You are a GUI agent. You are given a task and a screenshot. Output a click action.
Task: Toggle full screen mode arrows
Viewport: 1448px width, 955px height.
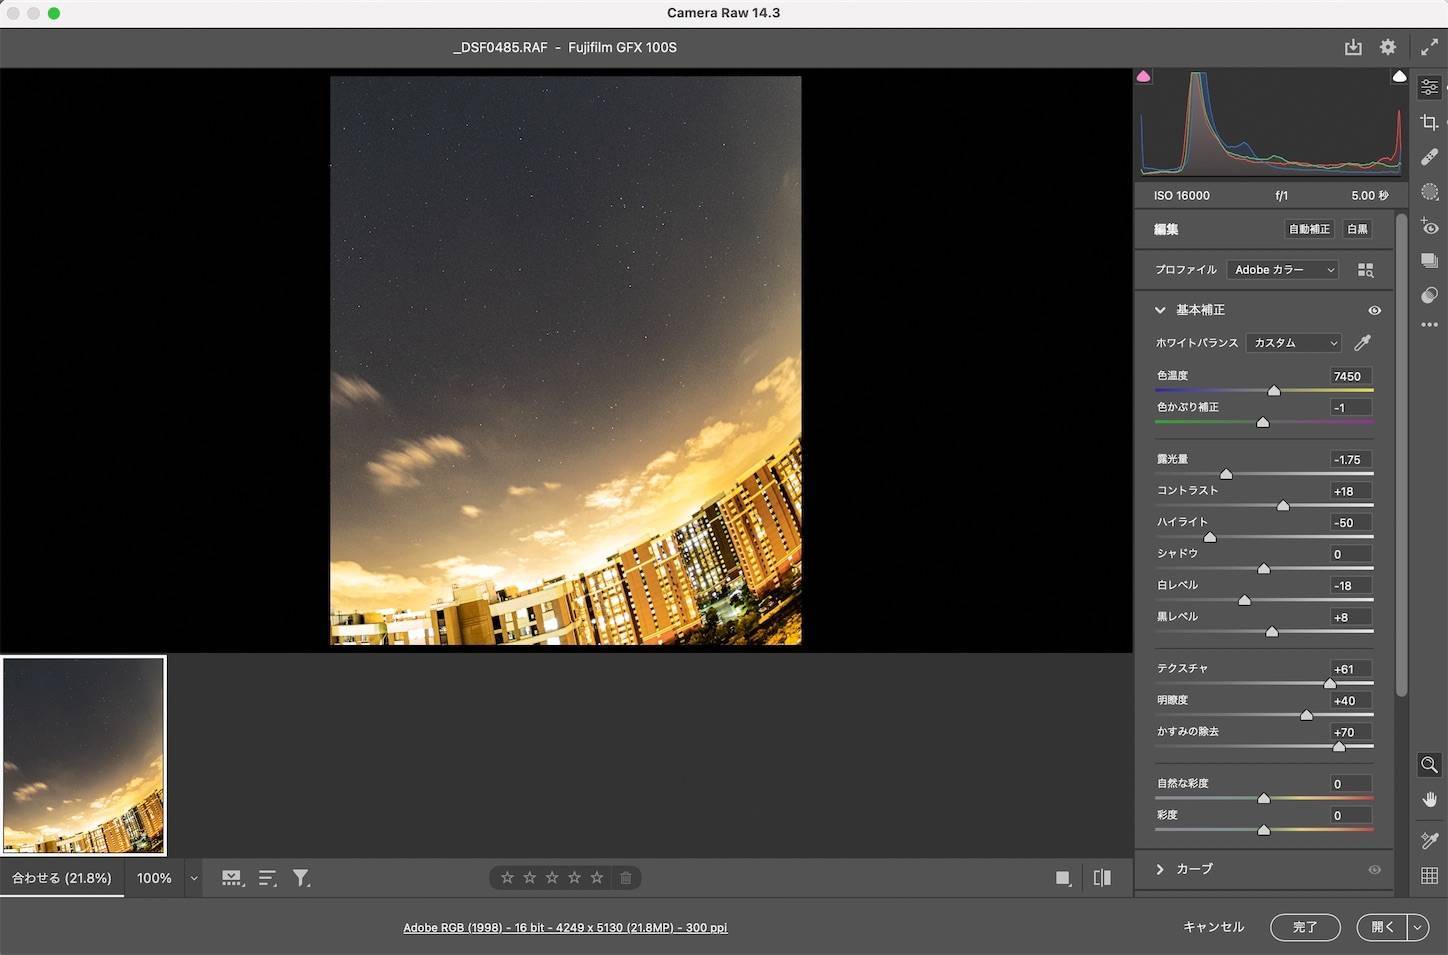coord(1430,47)
